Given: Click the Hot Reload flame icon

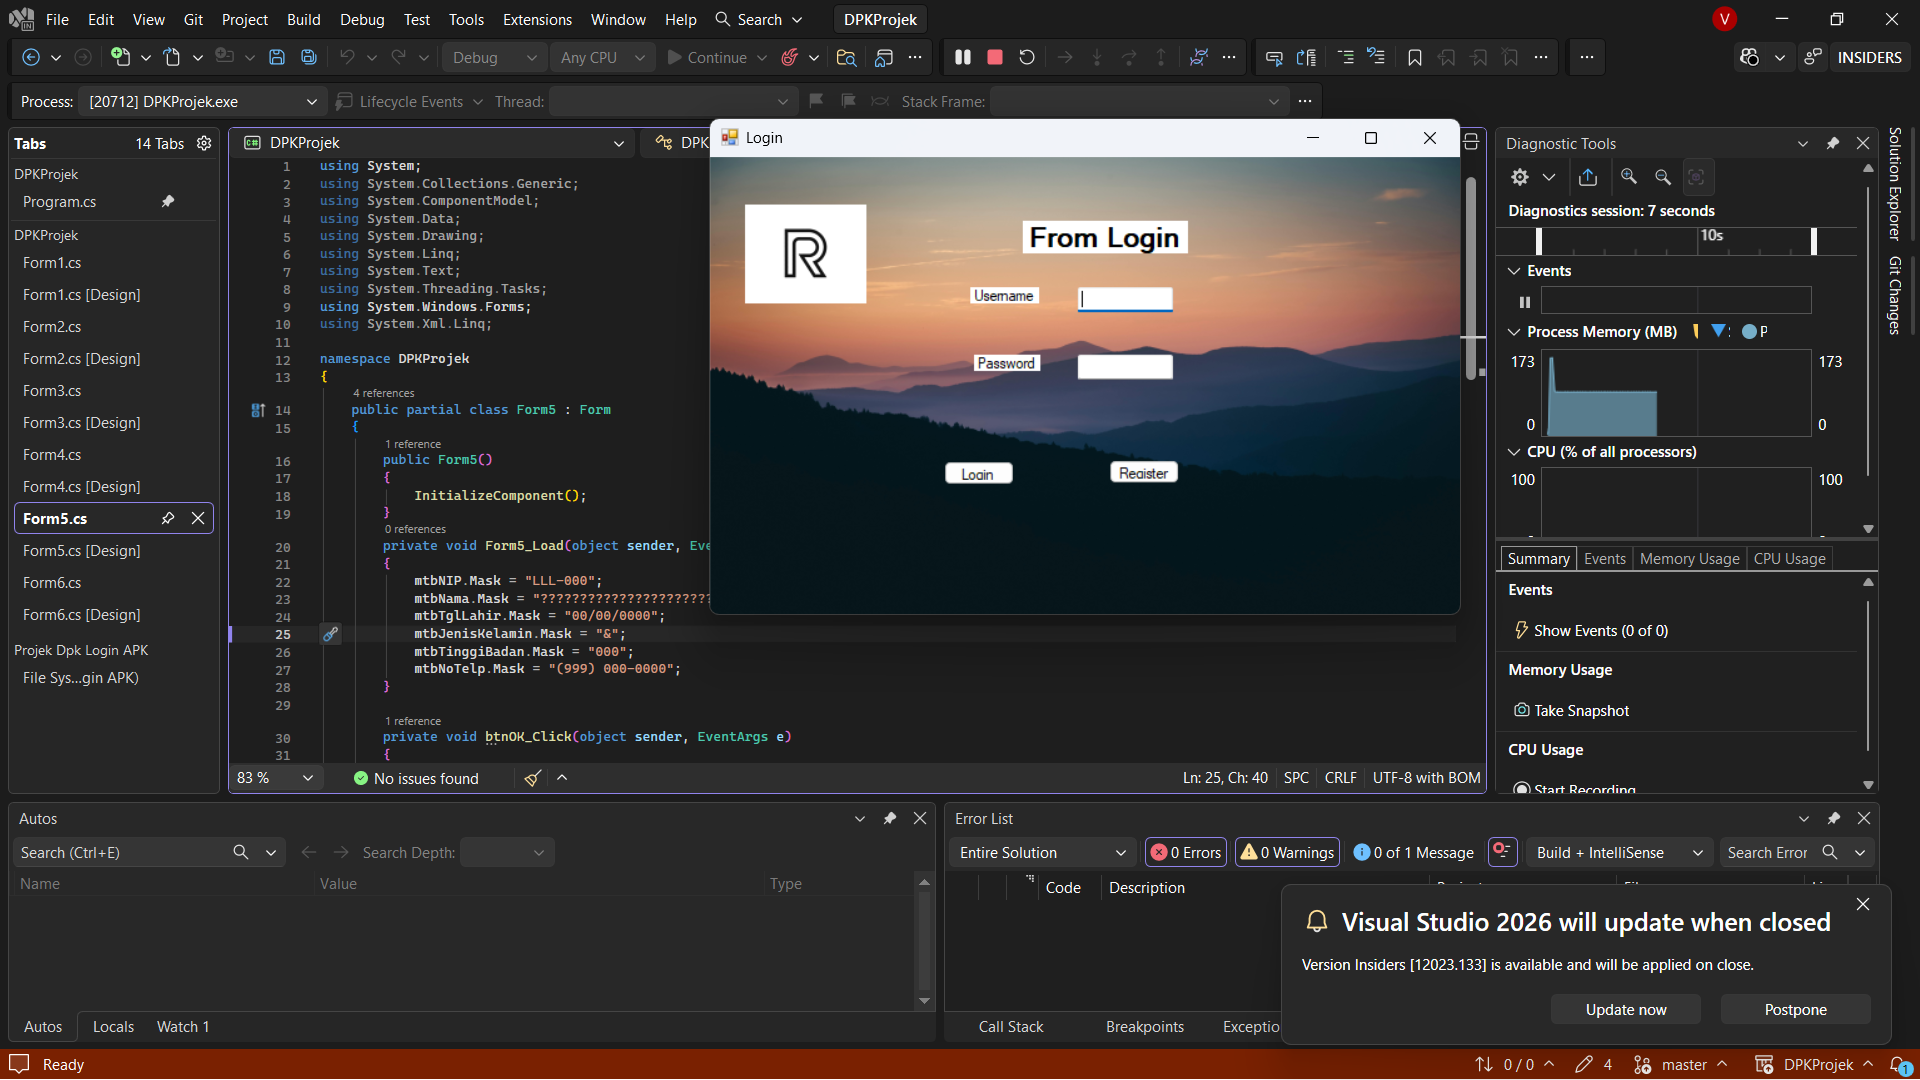Looking at the screenshot, I should [x=789, y=58].
